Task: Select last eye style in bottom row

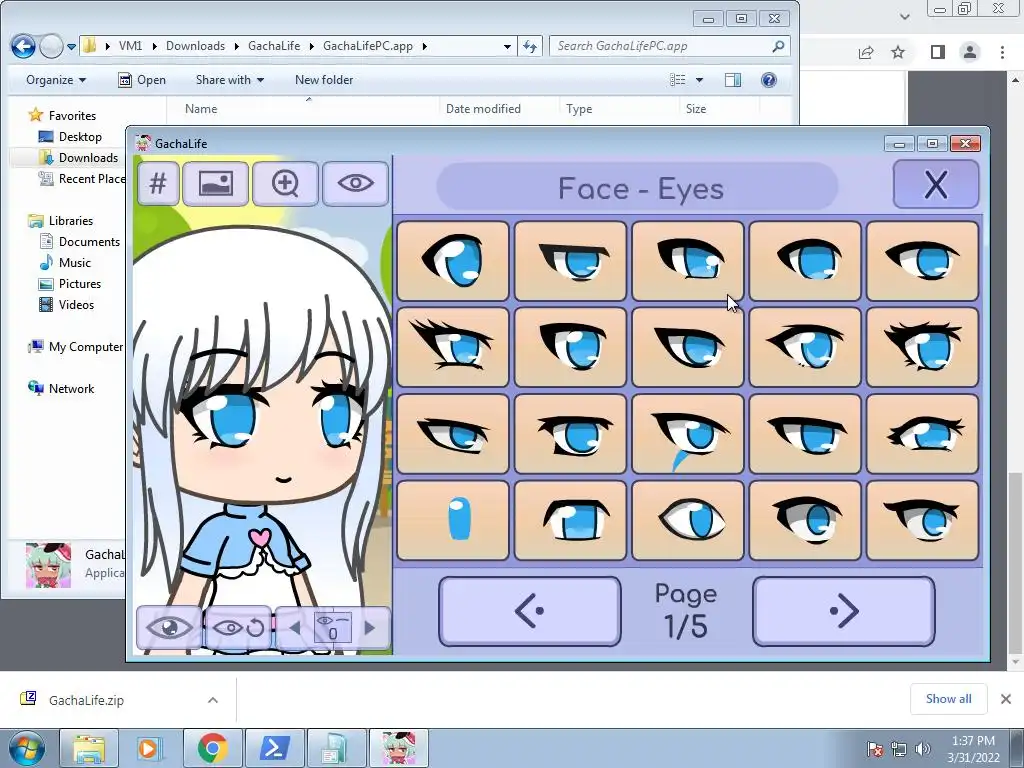Action: click(x=922, y=520)
